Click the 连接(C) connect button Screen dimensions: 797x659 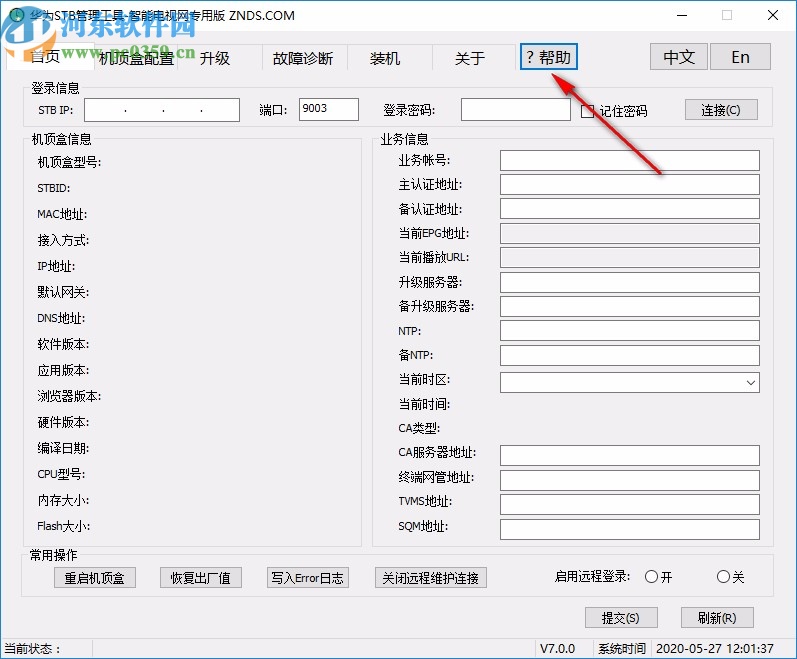[721, 110]
